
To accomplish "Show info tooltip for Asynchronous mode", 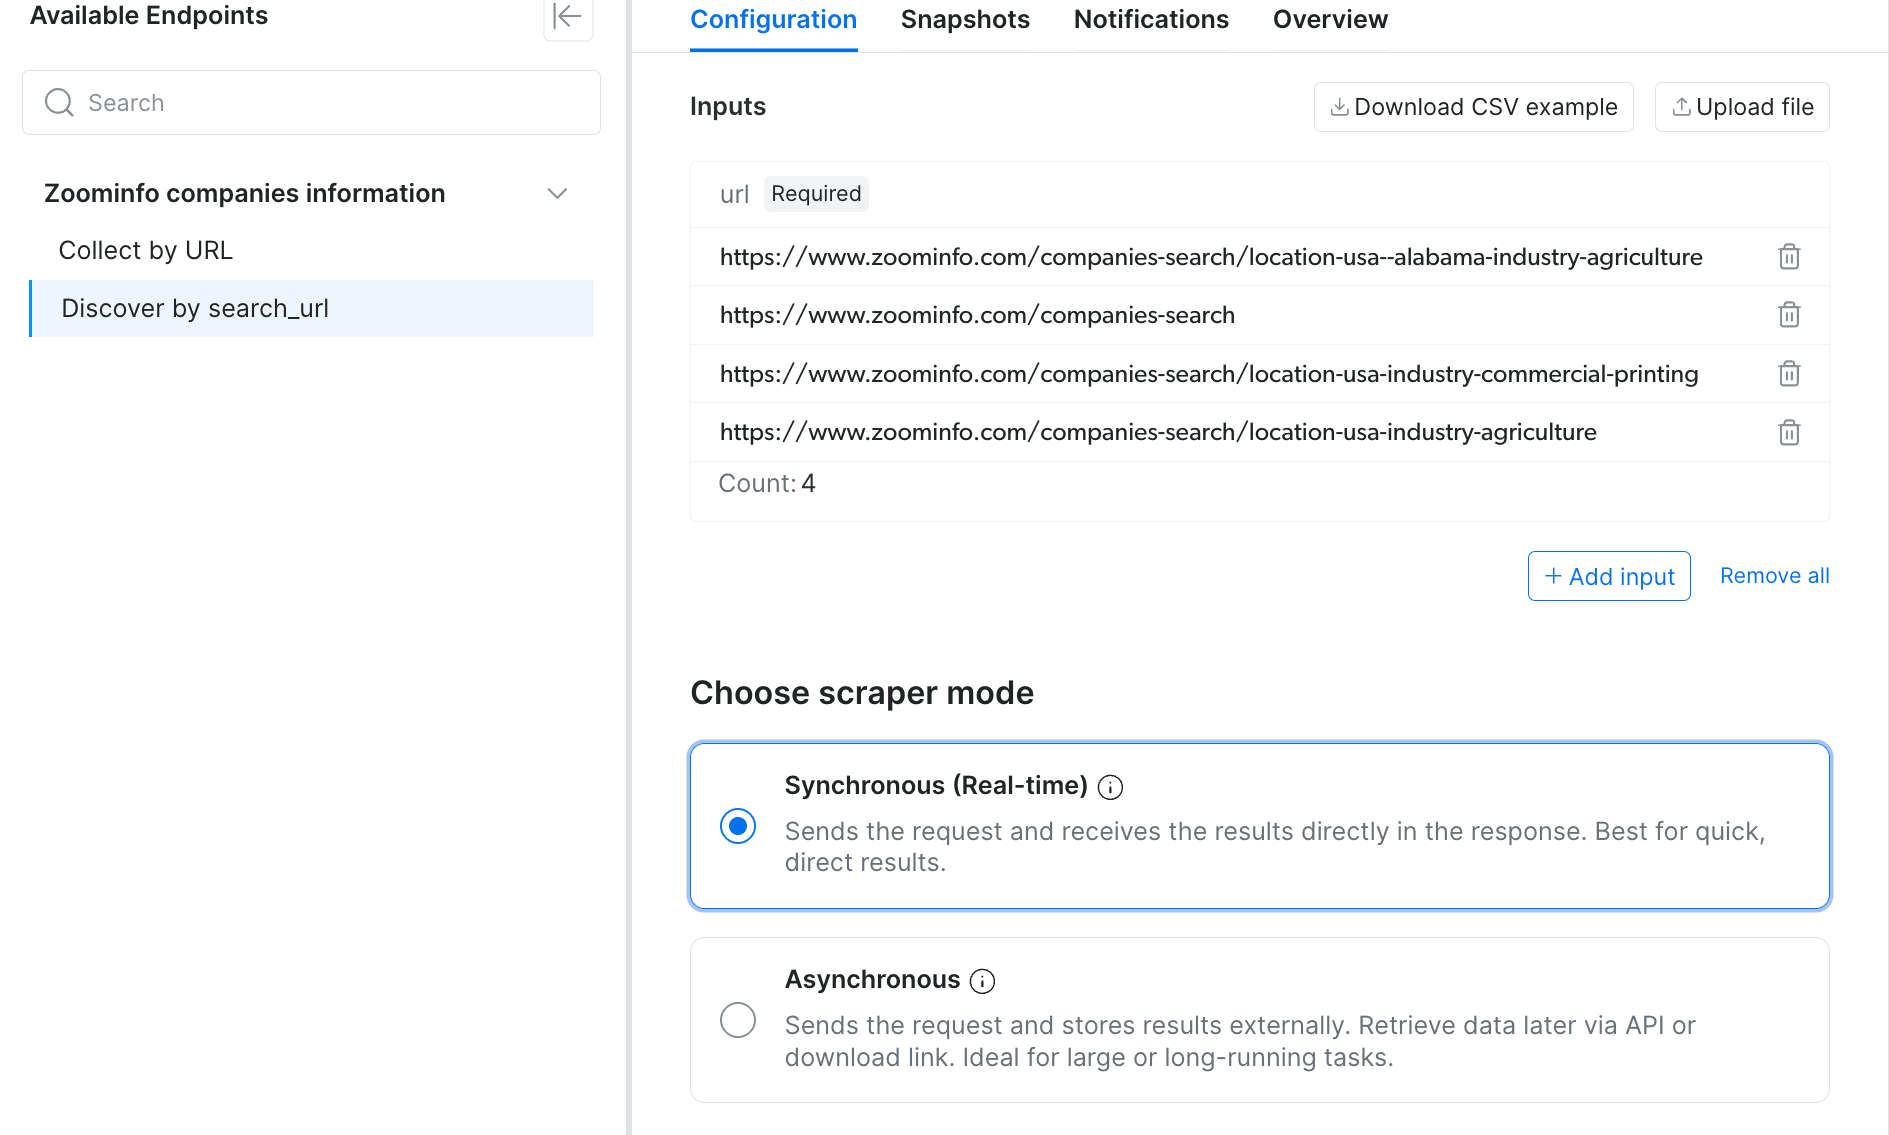I will click(x=983, y=982).
